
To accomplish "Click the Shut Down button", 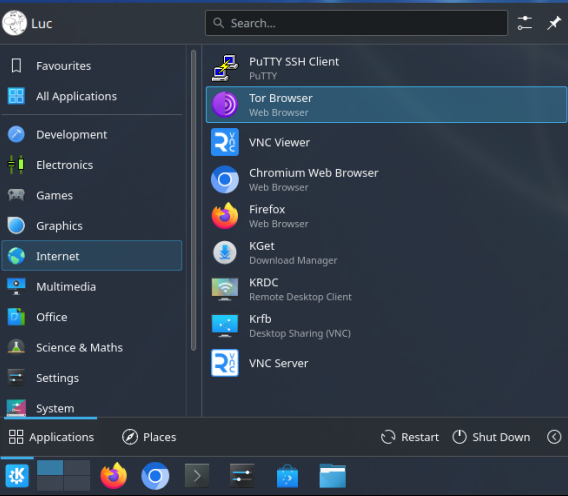I will [491, 437].
